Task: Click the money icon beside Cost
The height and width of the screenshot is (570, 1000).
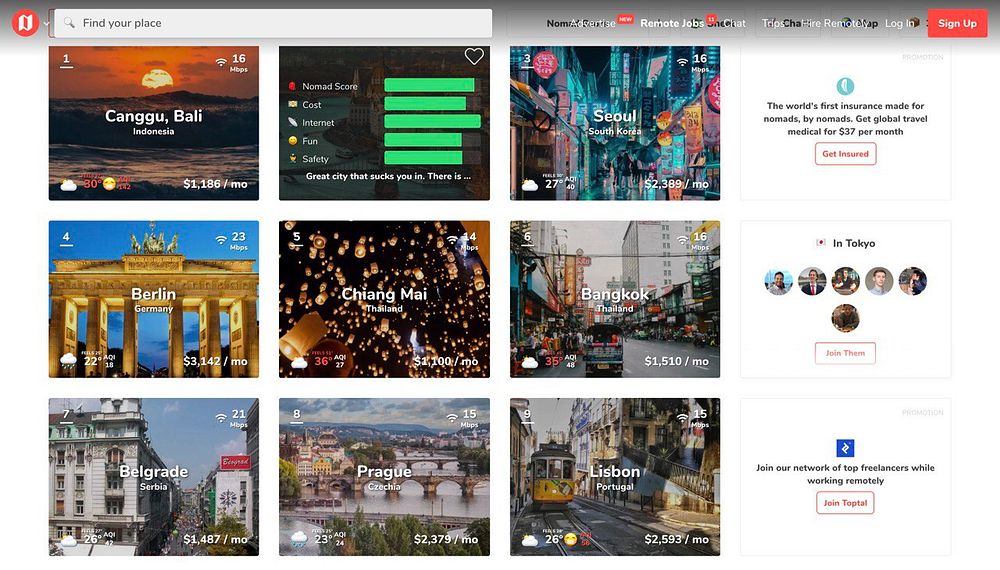Action: coord(293,104)
